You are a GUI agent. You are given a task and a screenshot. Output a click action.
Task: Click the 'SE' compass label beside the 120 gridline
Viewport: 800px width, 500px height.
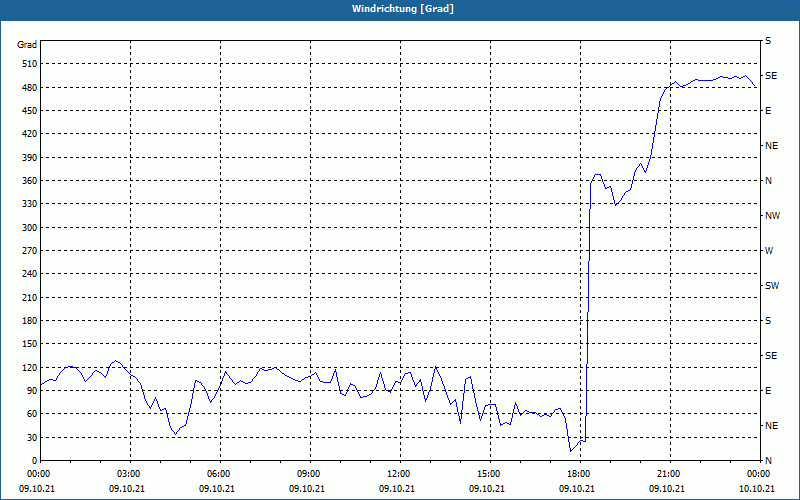[x=771, y=356]
